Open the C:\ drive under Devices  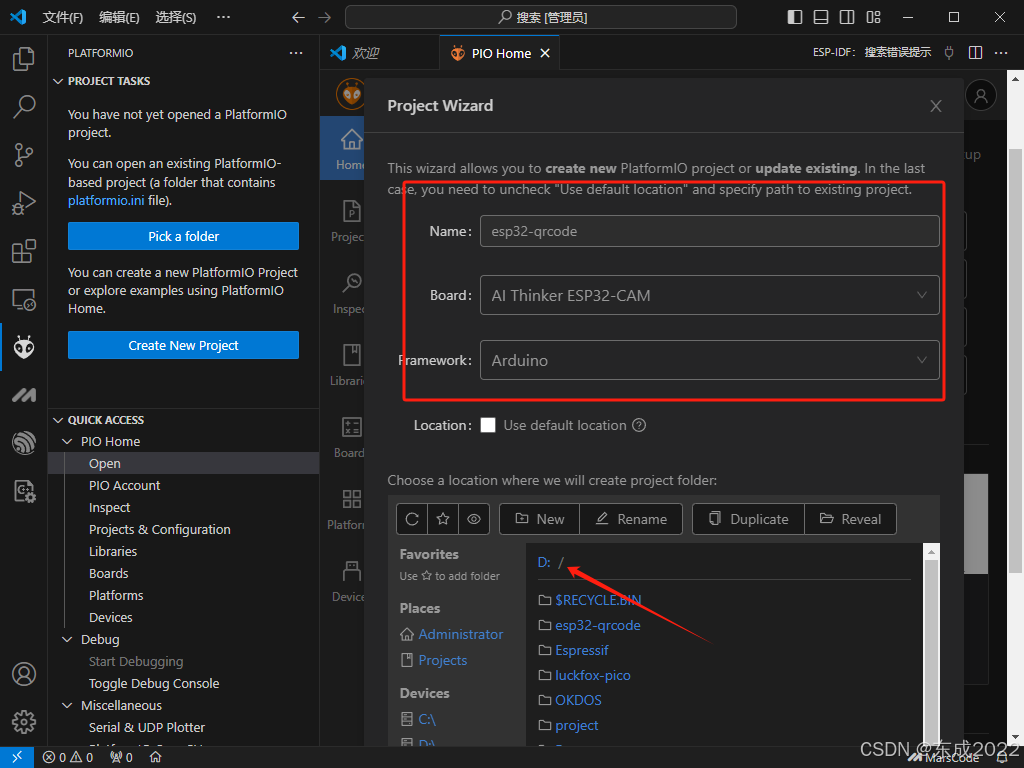pyautogui.click(x=426, y=719)
